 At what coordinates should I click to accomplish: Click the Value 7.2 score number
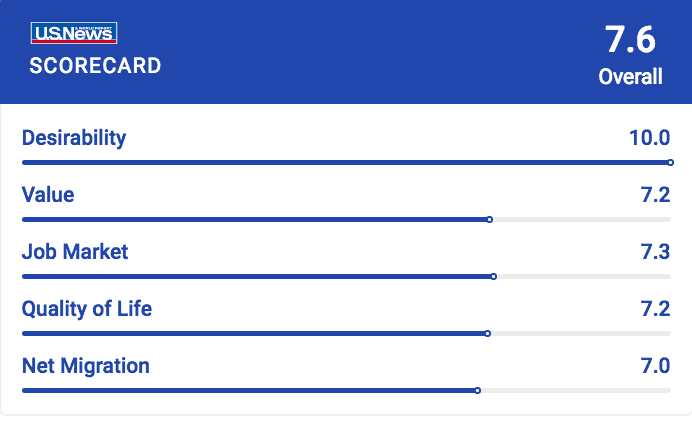click(655, 195)
